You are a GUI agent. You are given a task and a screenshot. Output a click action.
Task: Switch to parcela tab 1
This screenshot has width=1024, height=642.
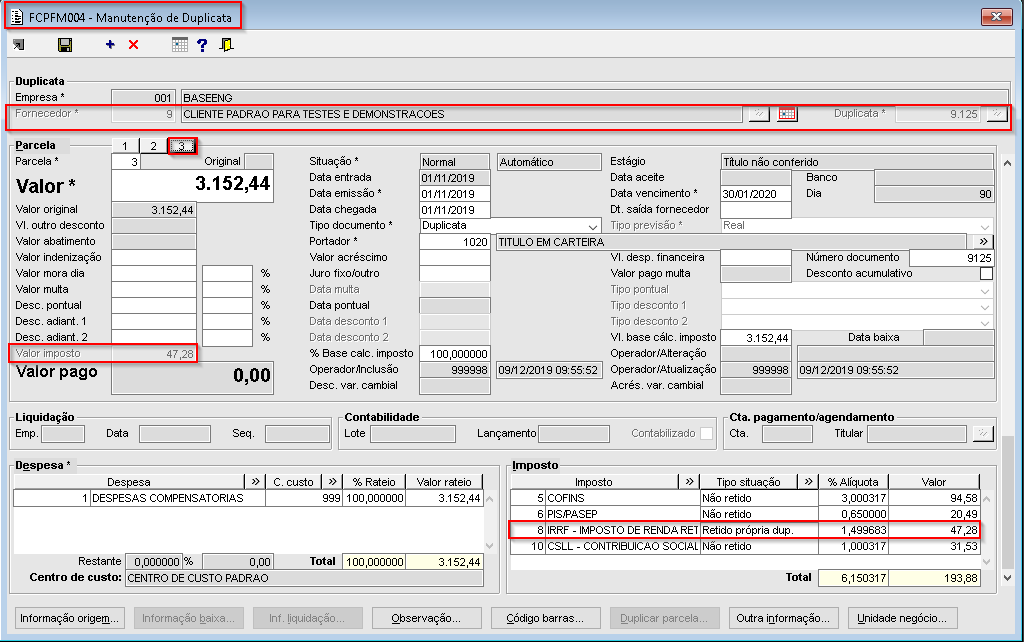(124, 146)
